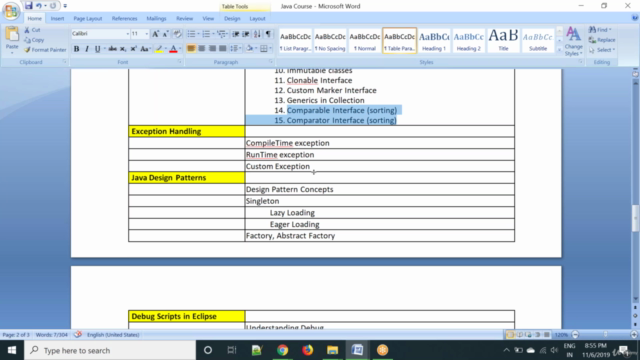The width and height of the screenshot is (640, 360).
Task: Grow the font size
Action: pyautogui.click(x=155, y=34)
